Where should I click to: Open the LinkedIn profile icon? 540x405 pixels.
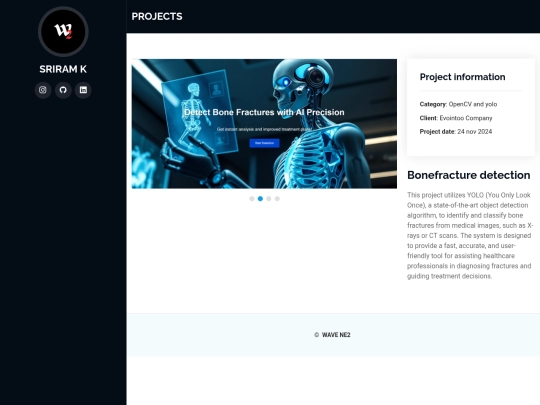(83, 90)
